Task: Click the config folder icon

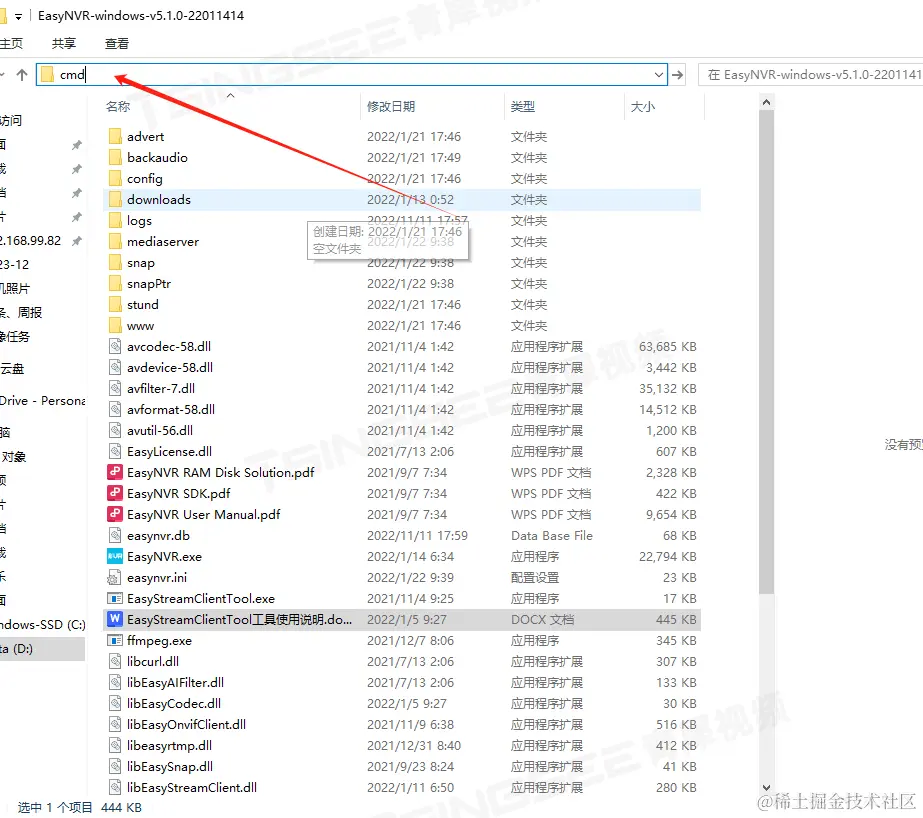Action: click(x=115, y=178)
